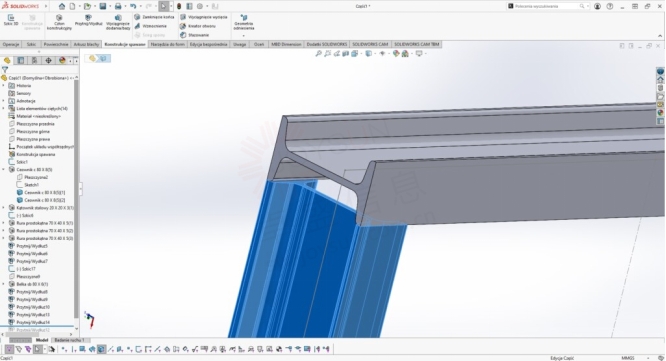This screenshot has height=361, width=666.
Task: Open the DisplayManager appearance sphere tab
Action: pos(62,60)
